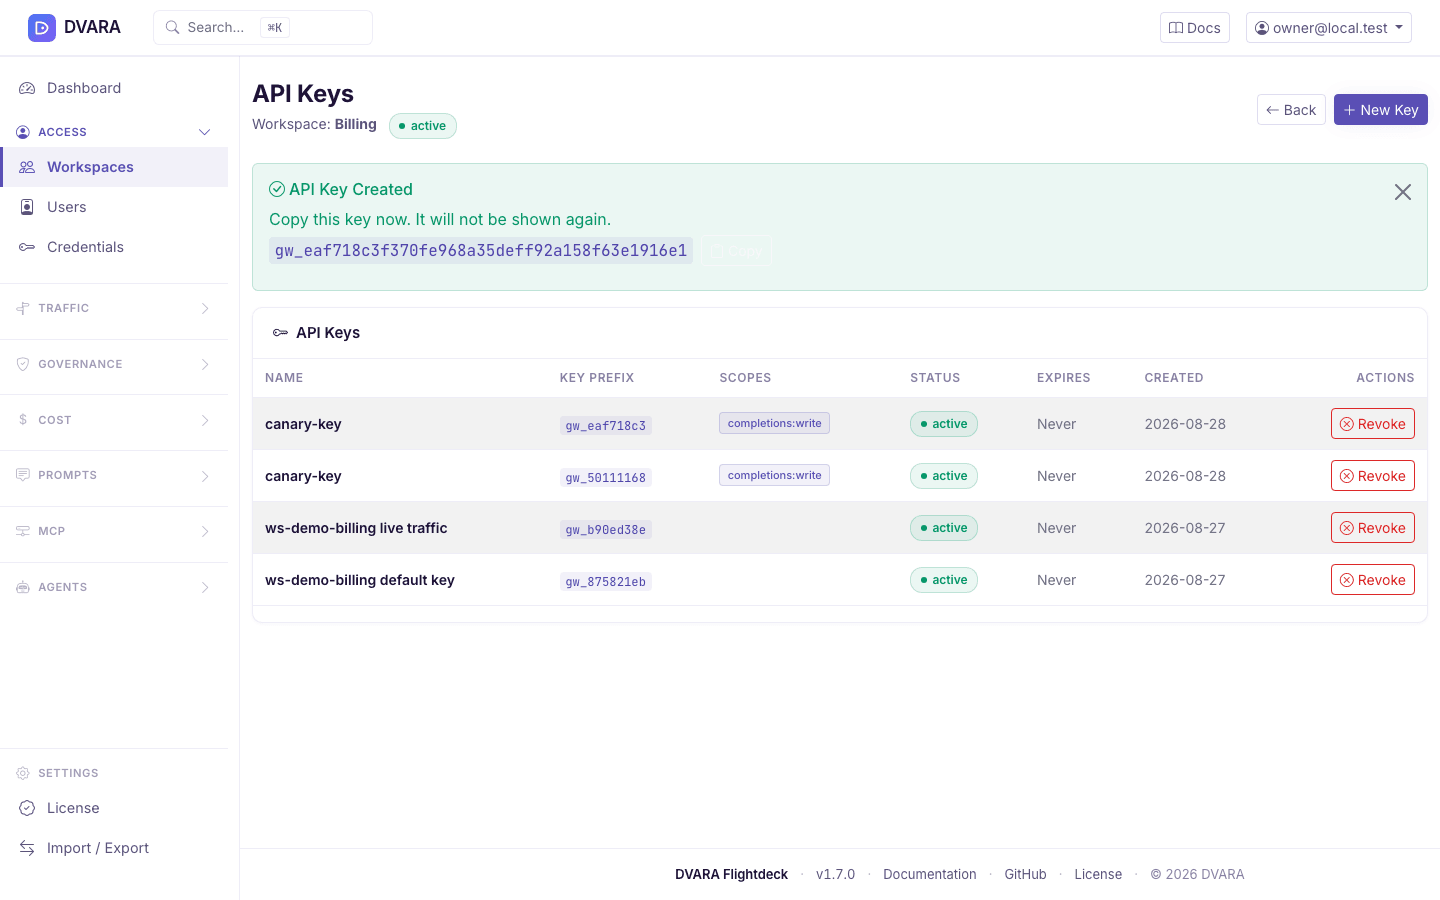1440x900 pixels.
Task: Click the Back button
Action: 1291,110
